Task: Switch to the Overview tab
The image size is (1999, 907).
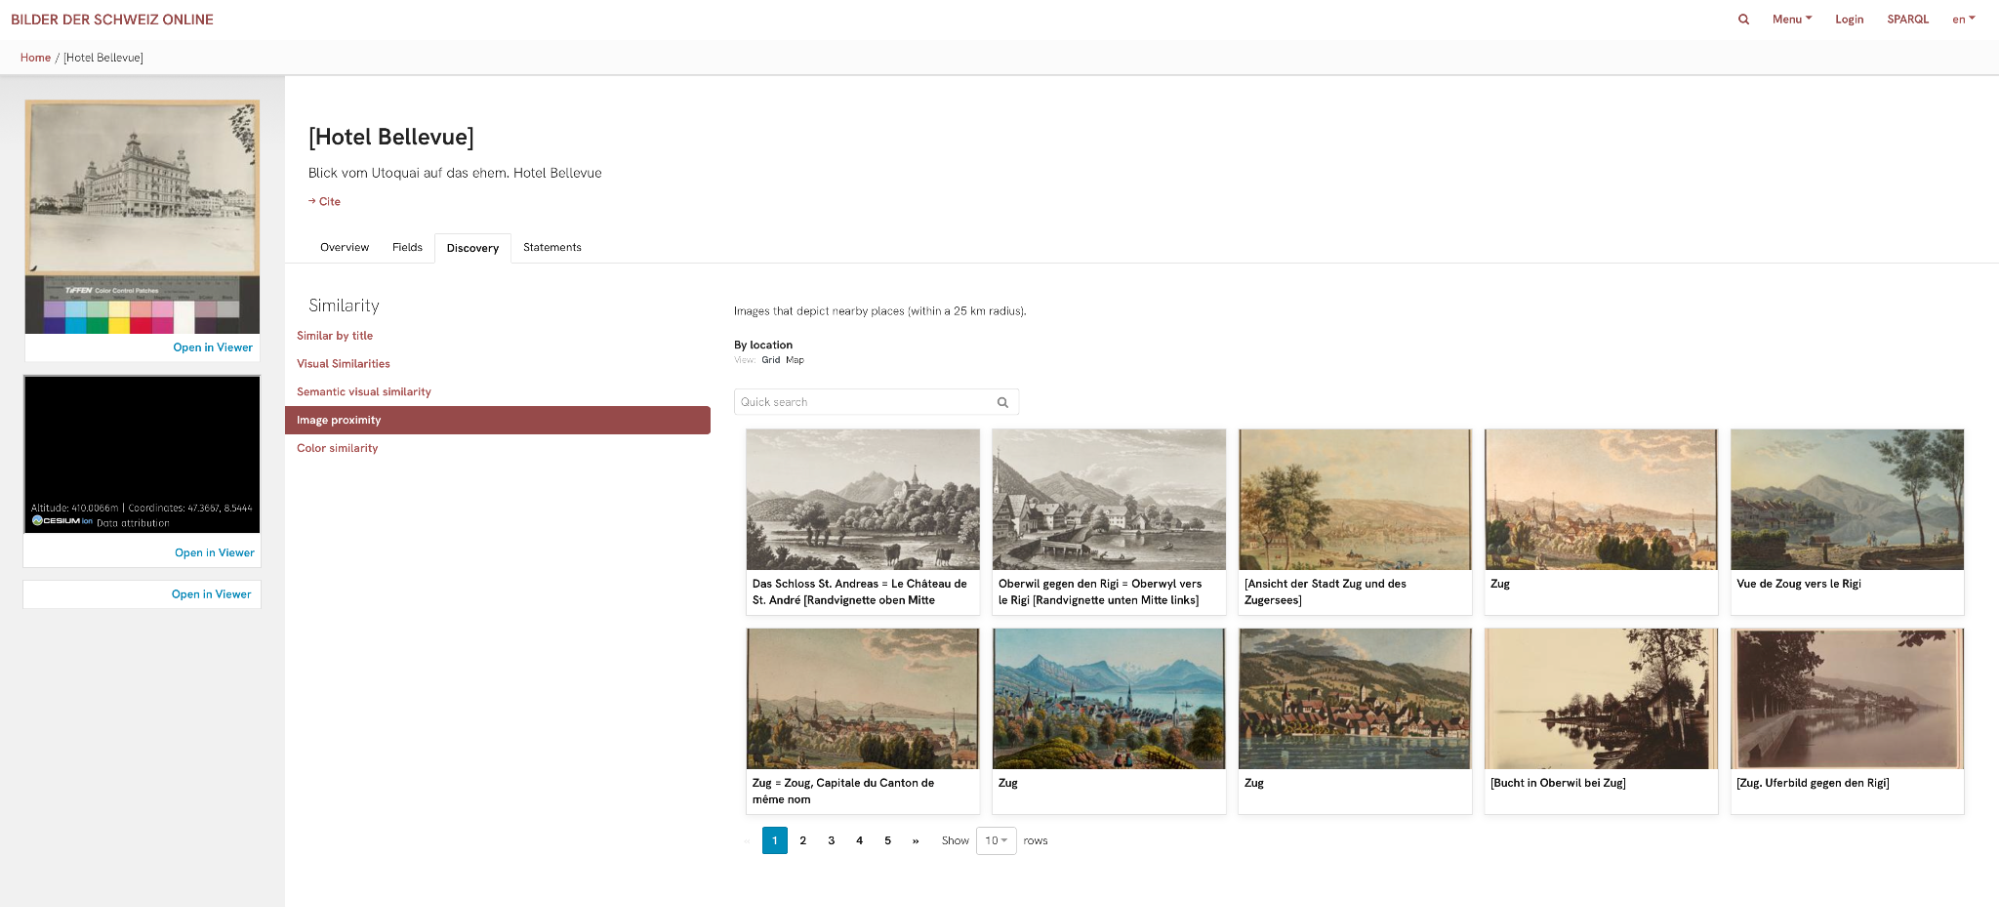Action: [344, 248]
